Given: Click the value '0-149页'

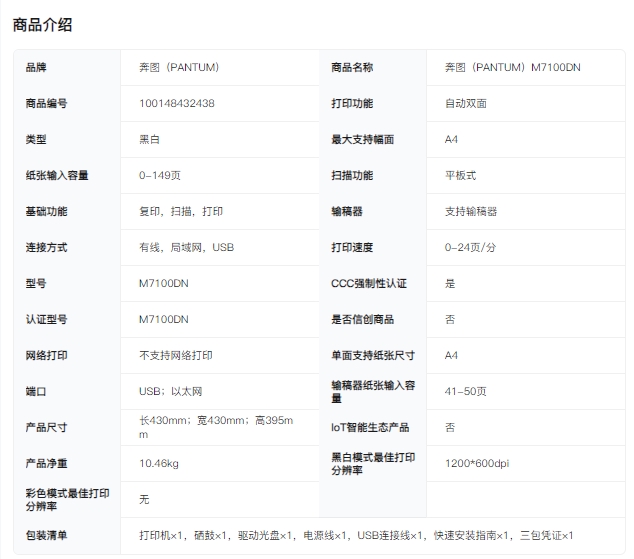Looking at the screenshot, I should [x=160, y=175].
